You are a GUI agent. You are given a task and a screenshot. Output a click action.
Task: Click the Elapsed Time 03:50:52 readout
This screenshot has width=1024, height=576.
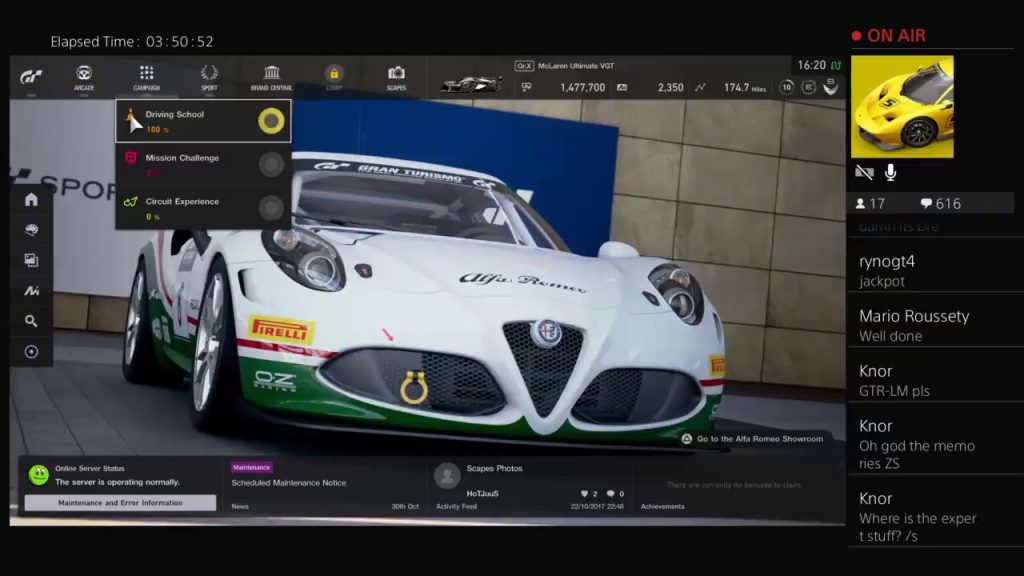(x=132, y=42)
